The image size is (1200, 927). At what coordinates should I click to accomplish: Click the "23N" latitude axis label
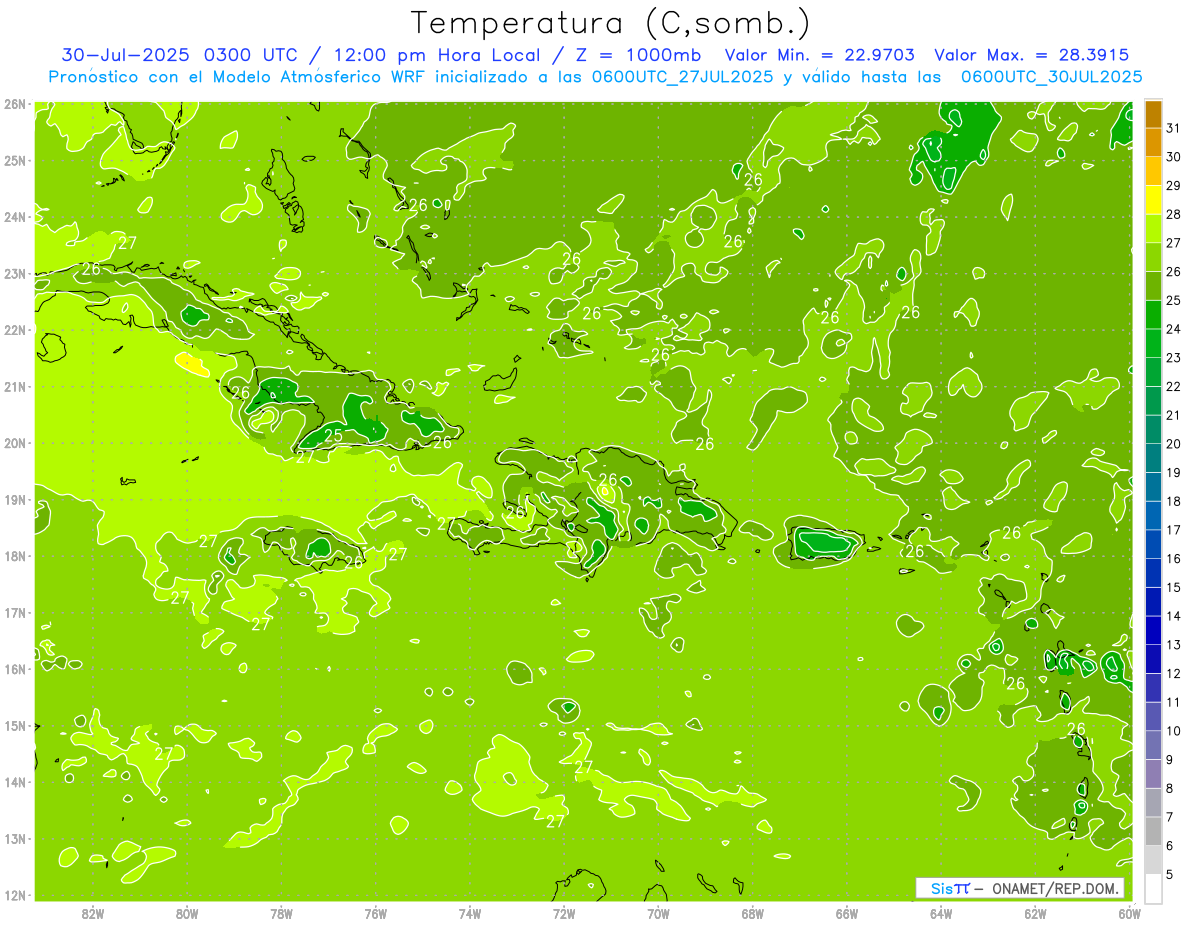14,273
